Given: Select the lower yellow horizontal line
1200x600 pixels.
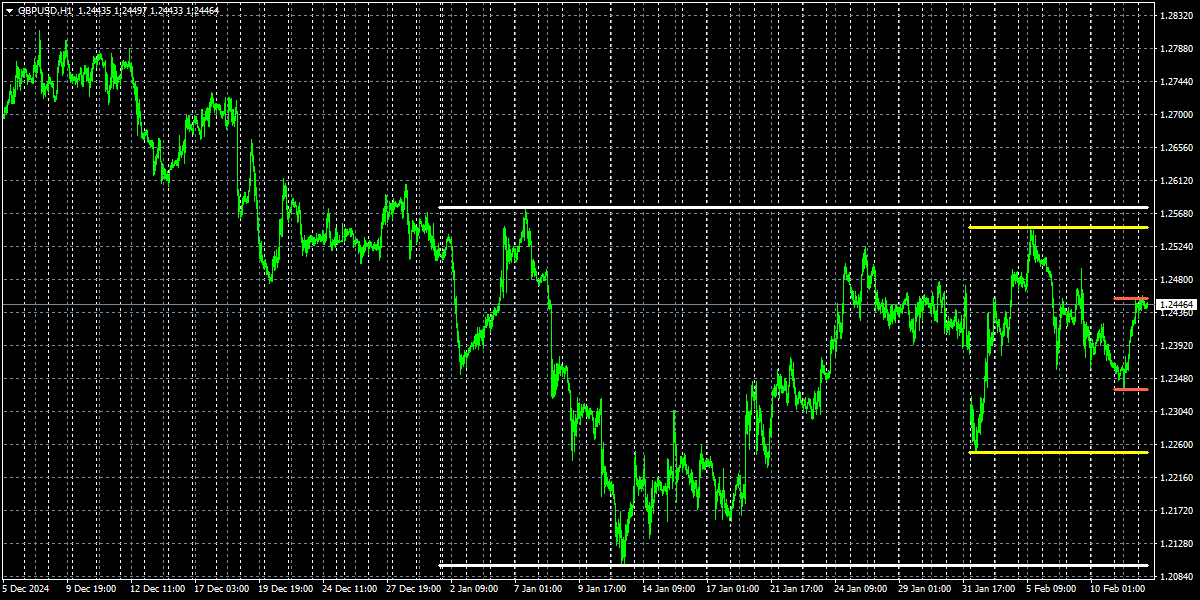Looking at the screenshot, I should coord(1058,453).
